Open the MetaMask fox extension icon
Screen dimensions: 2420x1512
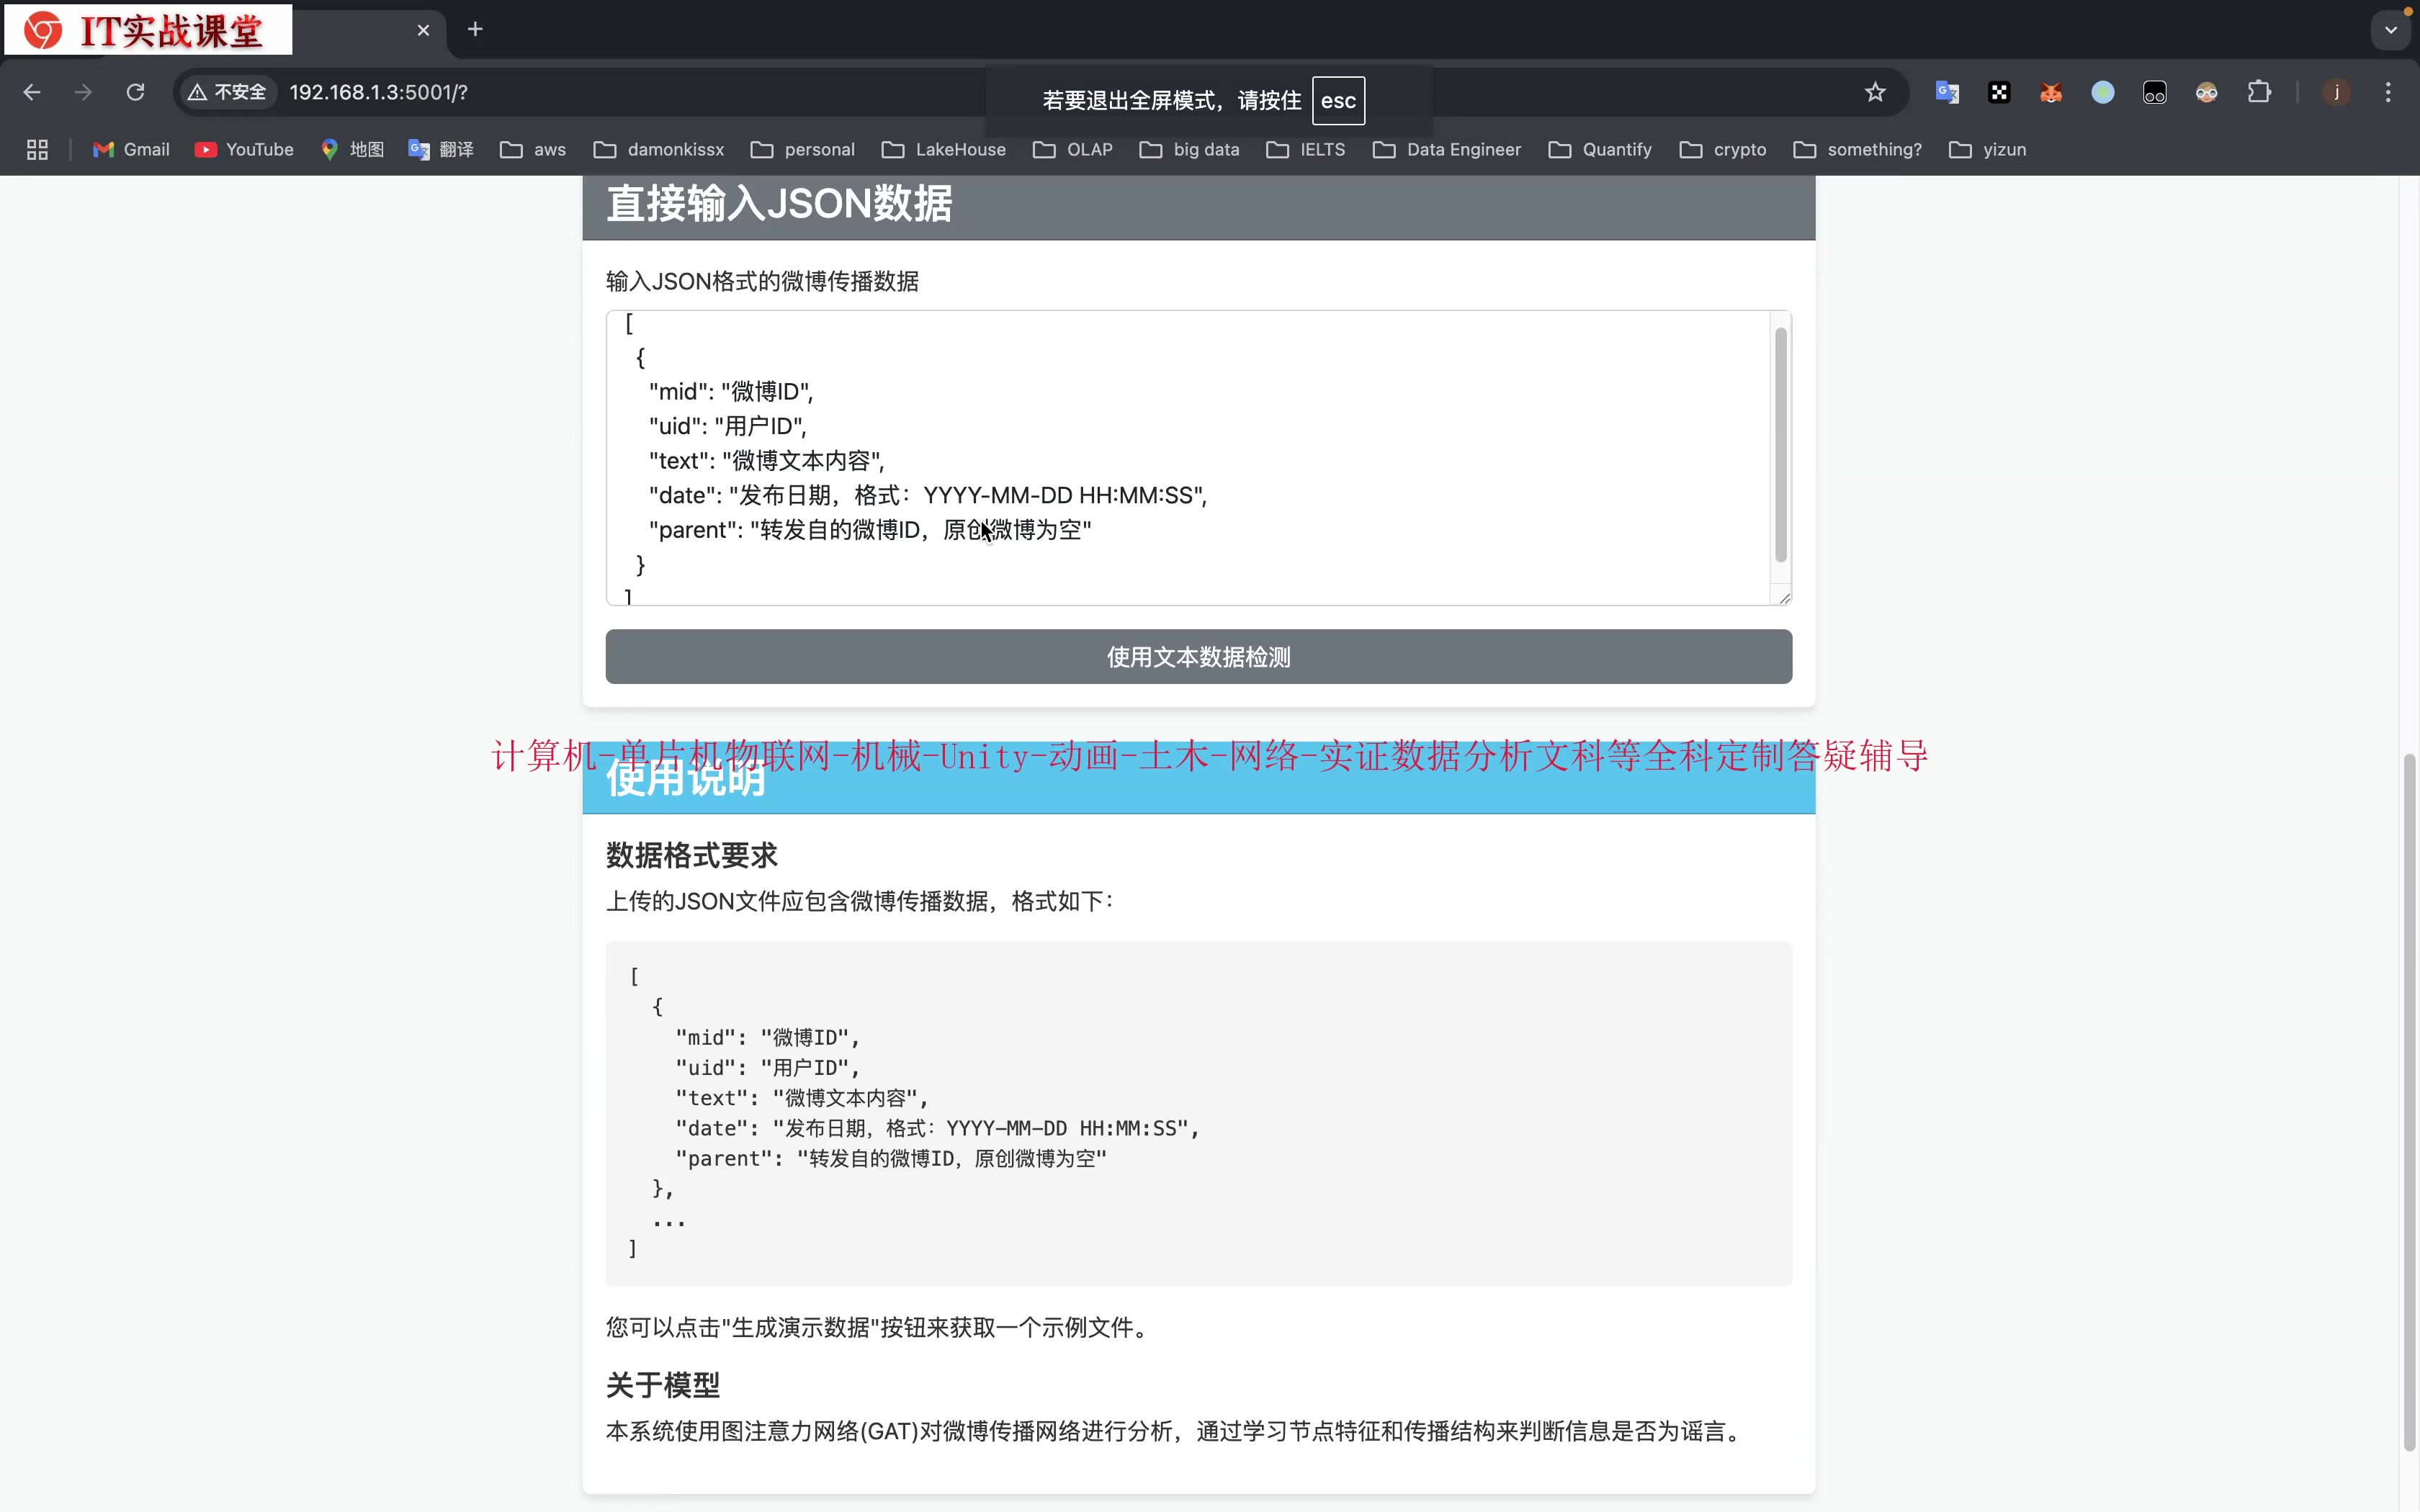pos(2051,92)
